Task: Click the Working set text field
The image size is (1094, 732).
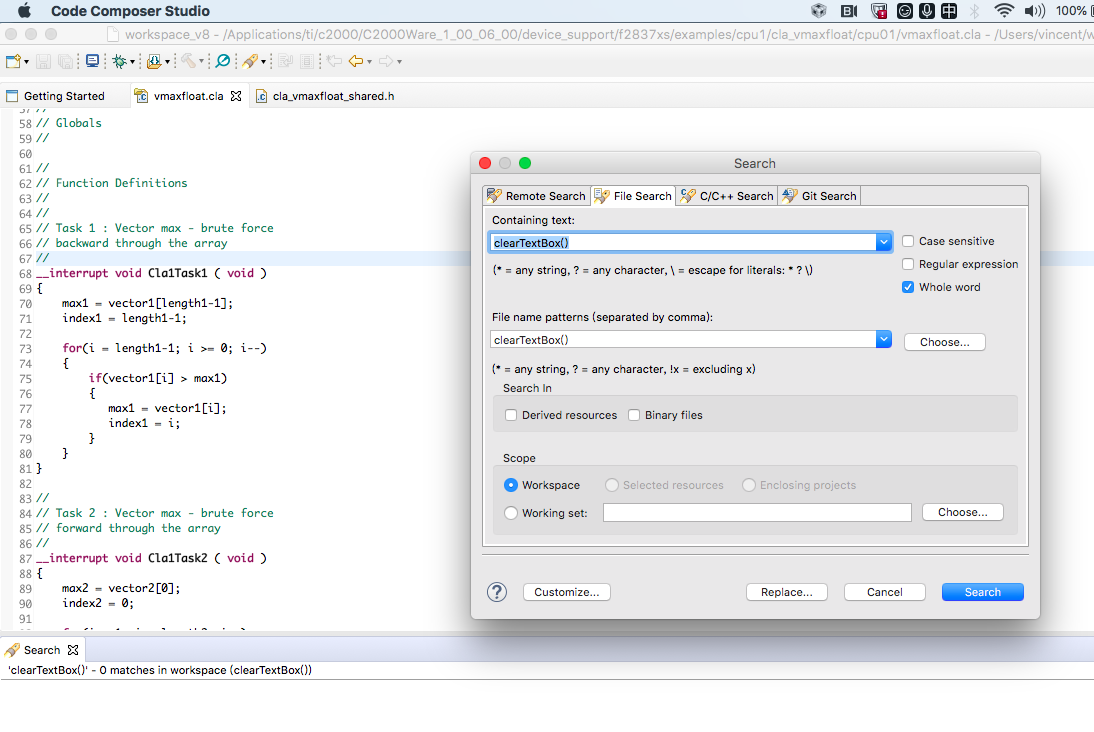Action: (757, 513)
